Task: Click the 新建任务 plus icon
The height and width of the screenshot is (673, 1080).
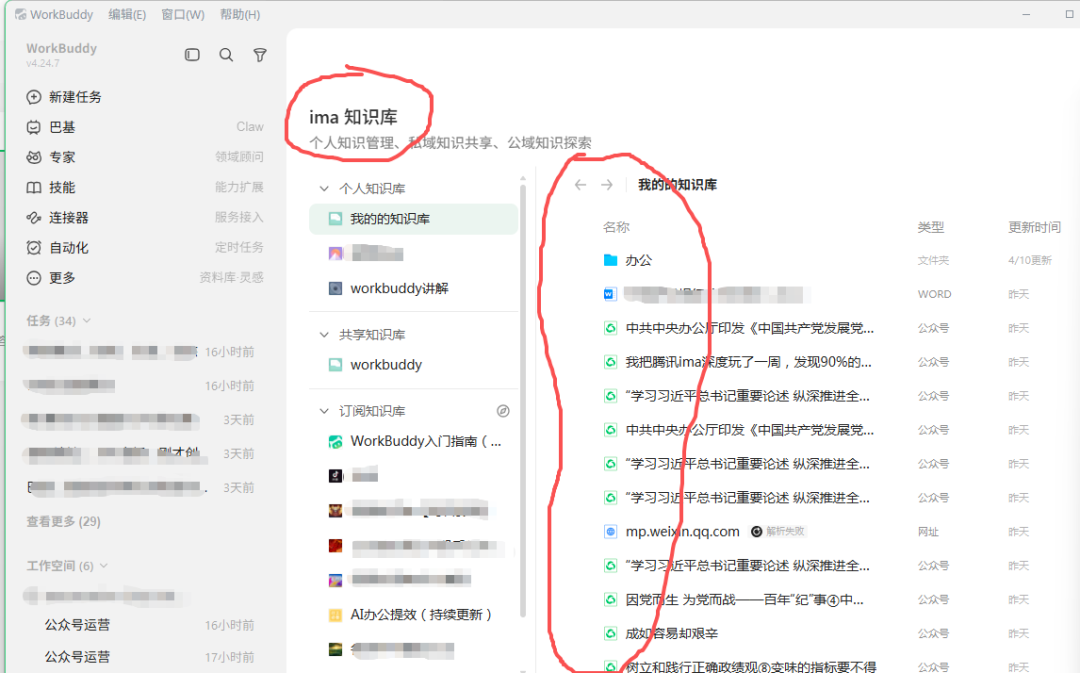Action: pyautogui.click(x=34, y=97)
